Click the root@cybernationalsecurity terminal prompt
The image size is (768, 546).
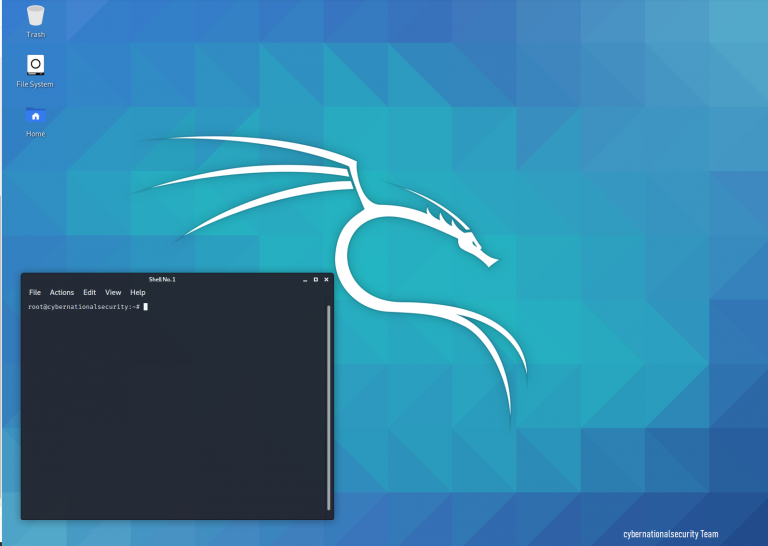(84, 307)
